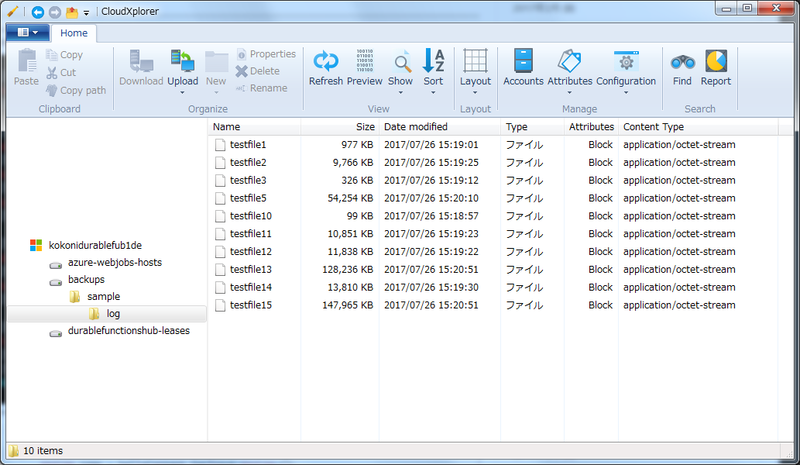Sort by the Size column header
800x465 pixels.
point(340,127)
